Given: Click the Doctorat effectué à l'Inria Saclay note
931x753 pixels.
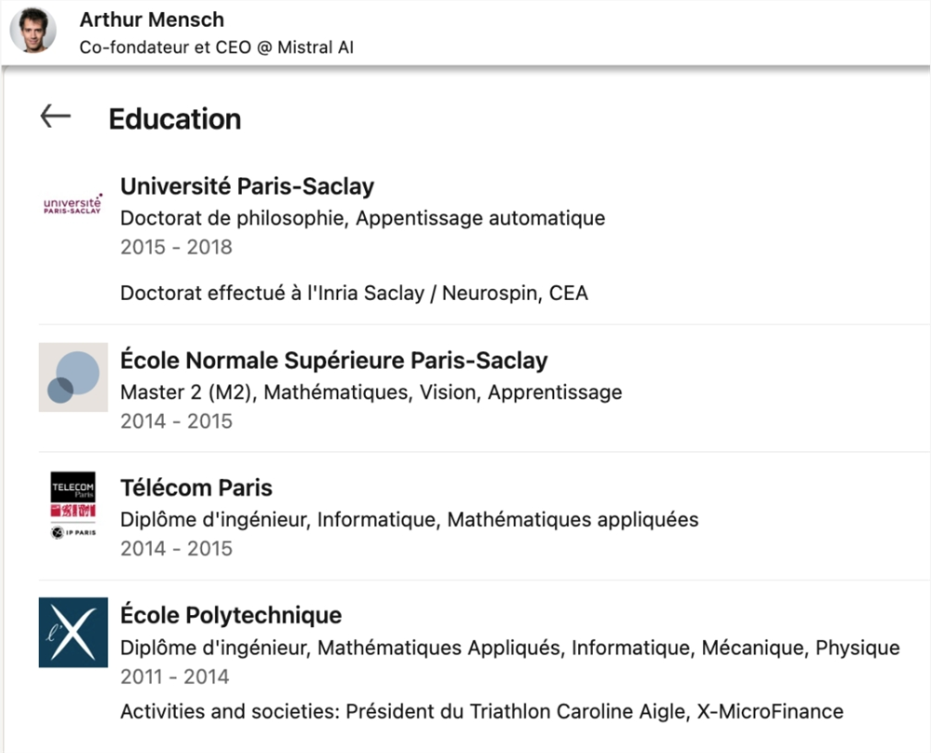Looking at the screenshot, I should tap(354, 293).
